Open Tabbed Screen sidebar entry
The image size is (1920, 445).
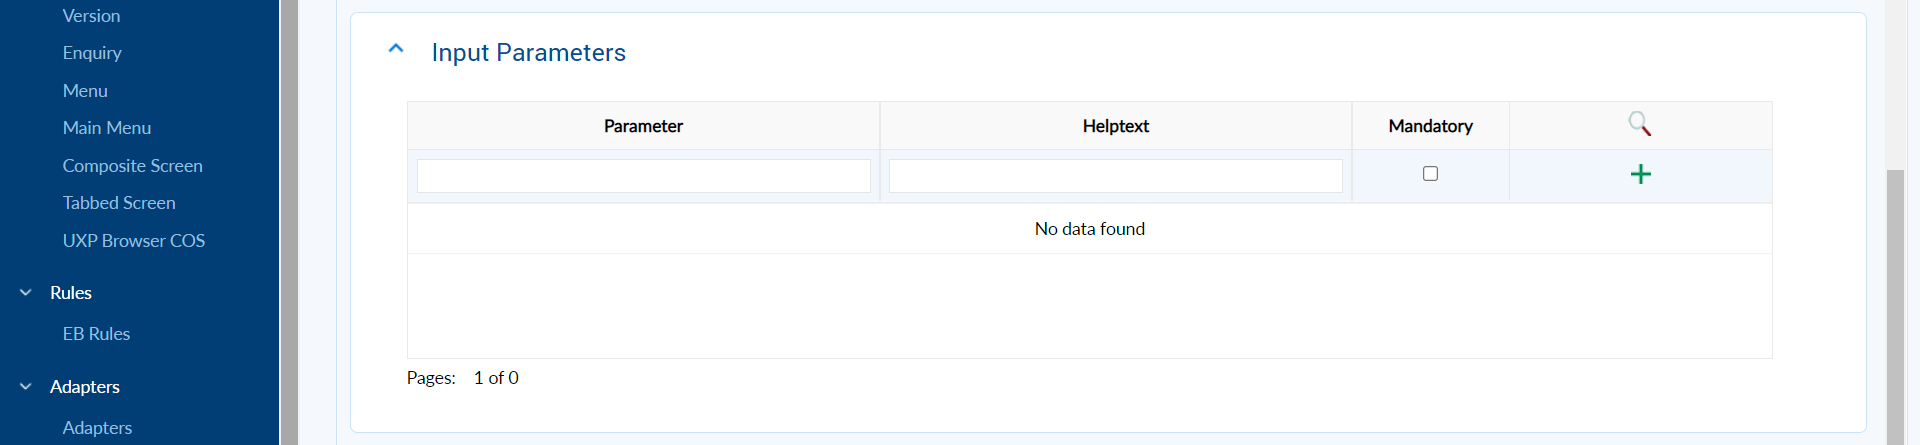119,203
